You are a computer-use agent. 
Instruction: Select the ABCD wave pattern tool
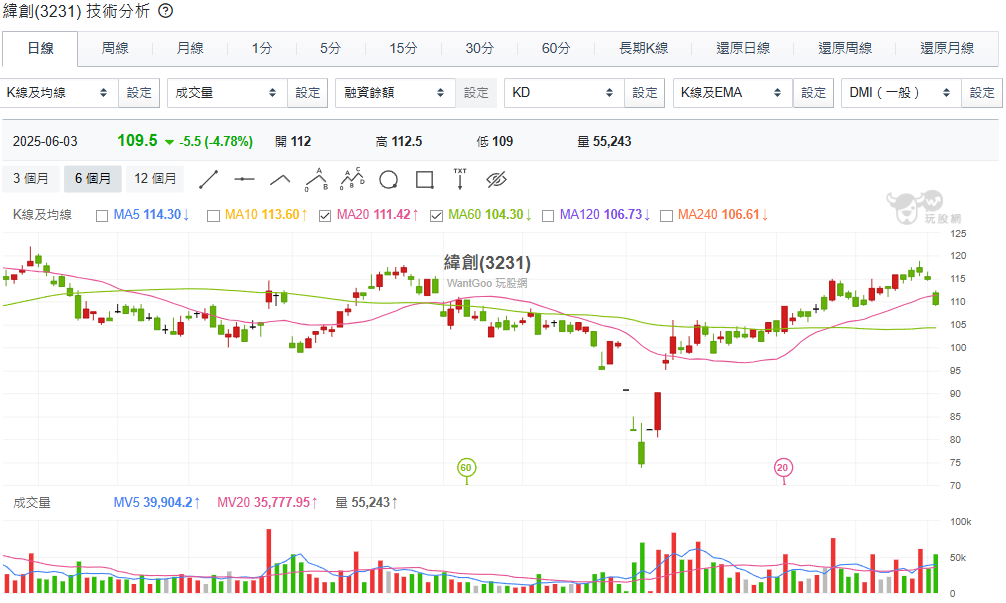tap(352, 179)
